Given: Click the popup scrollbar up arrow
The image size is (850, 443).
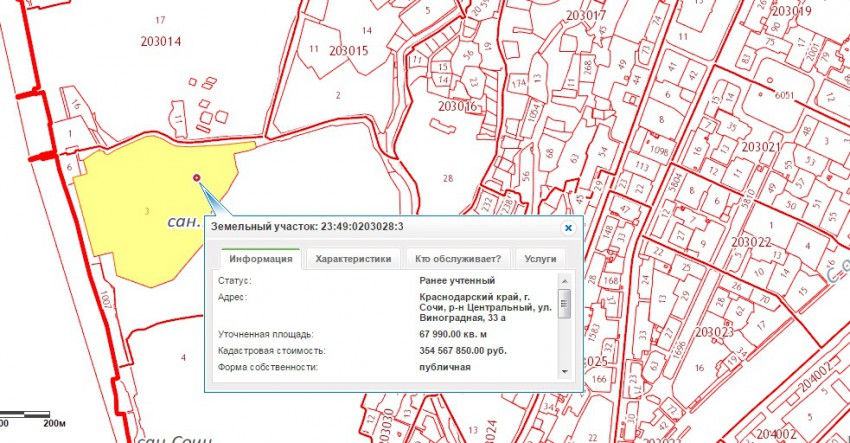Looking at the screenshot, I should [x=564, y=280].
